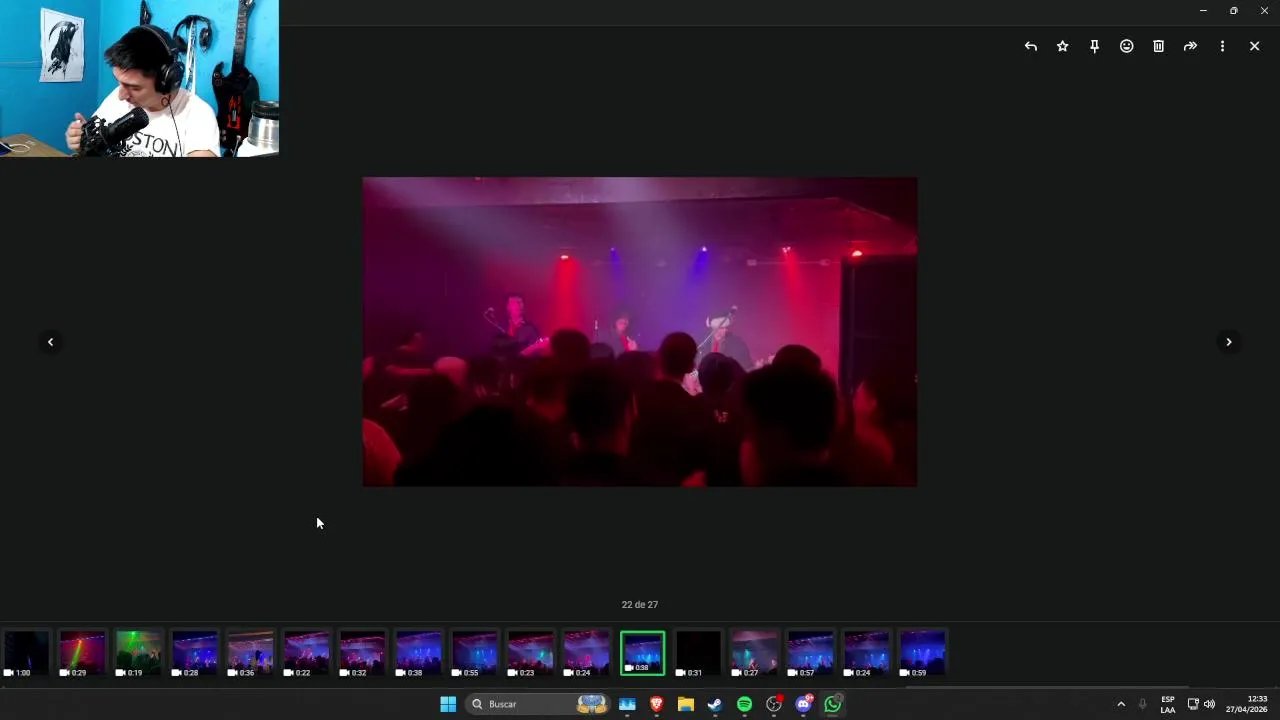
Task: Click the microphone tray icon
Action: pyautogui.click(x=1142, y=704)
